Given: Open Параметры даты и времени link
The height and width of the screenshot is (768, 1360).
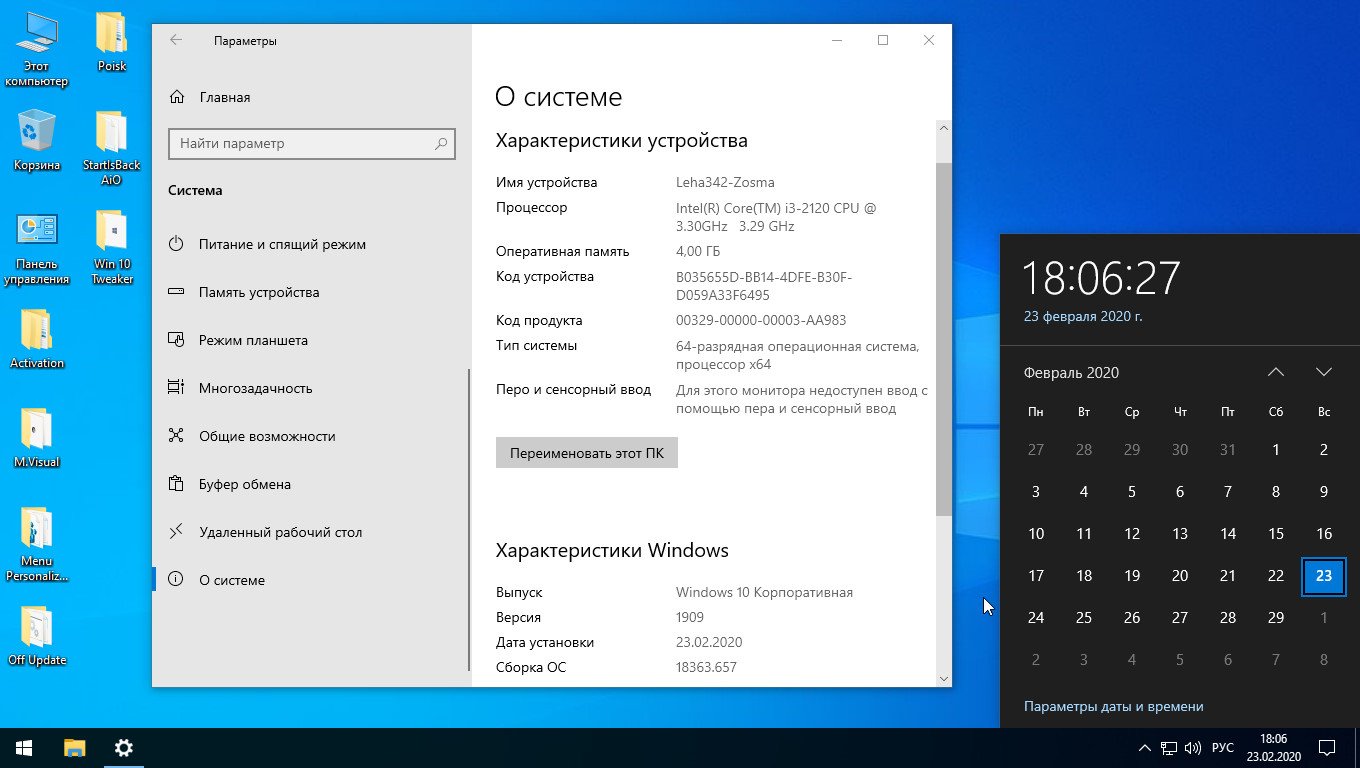Looking at the screenshot, I should pyautogui.click(x=1113, y=706).
